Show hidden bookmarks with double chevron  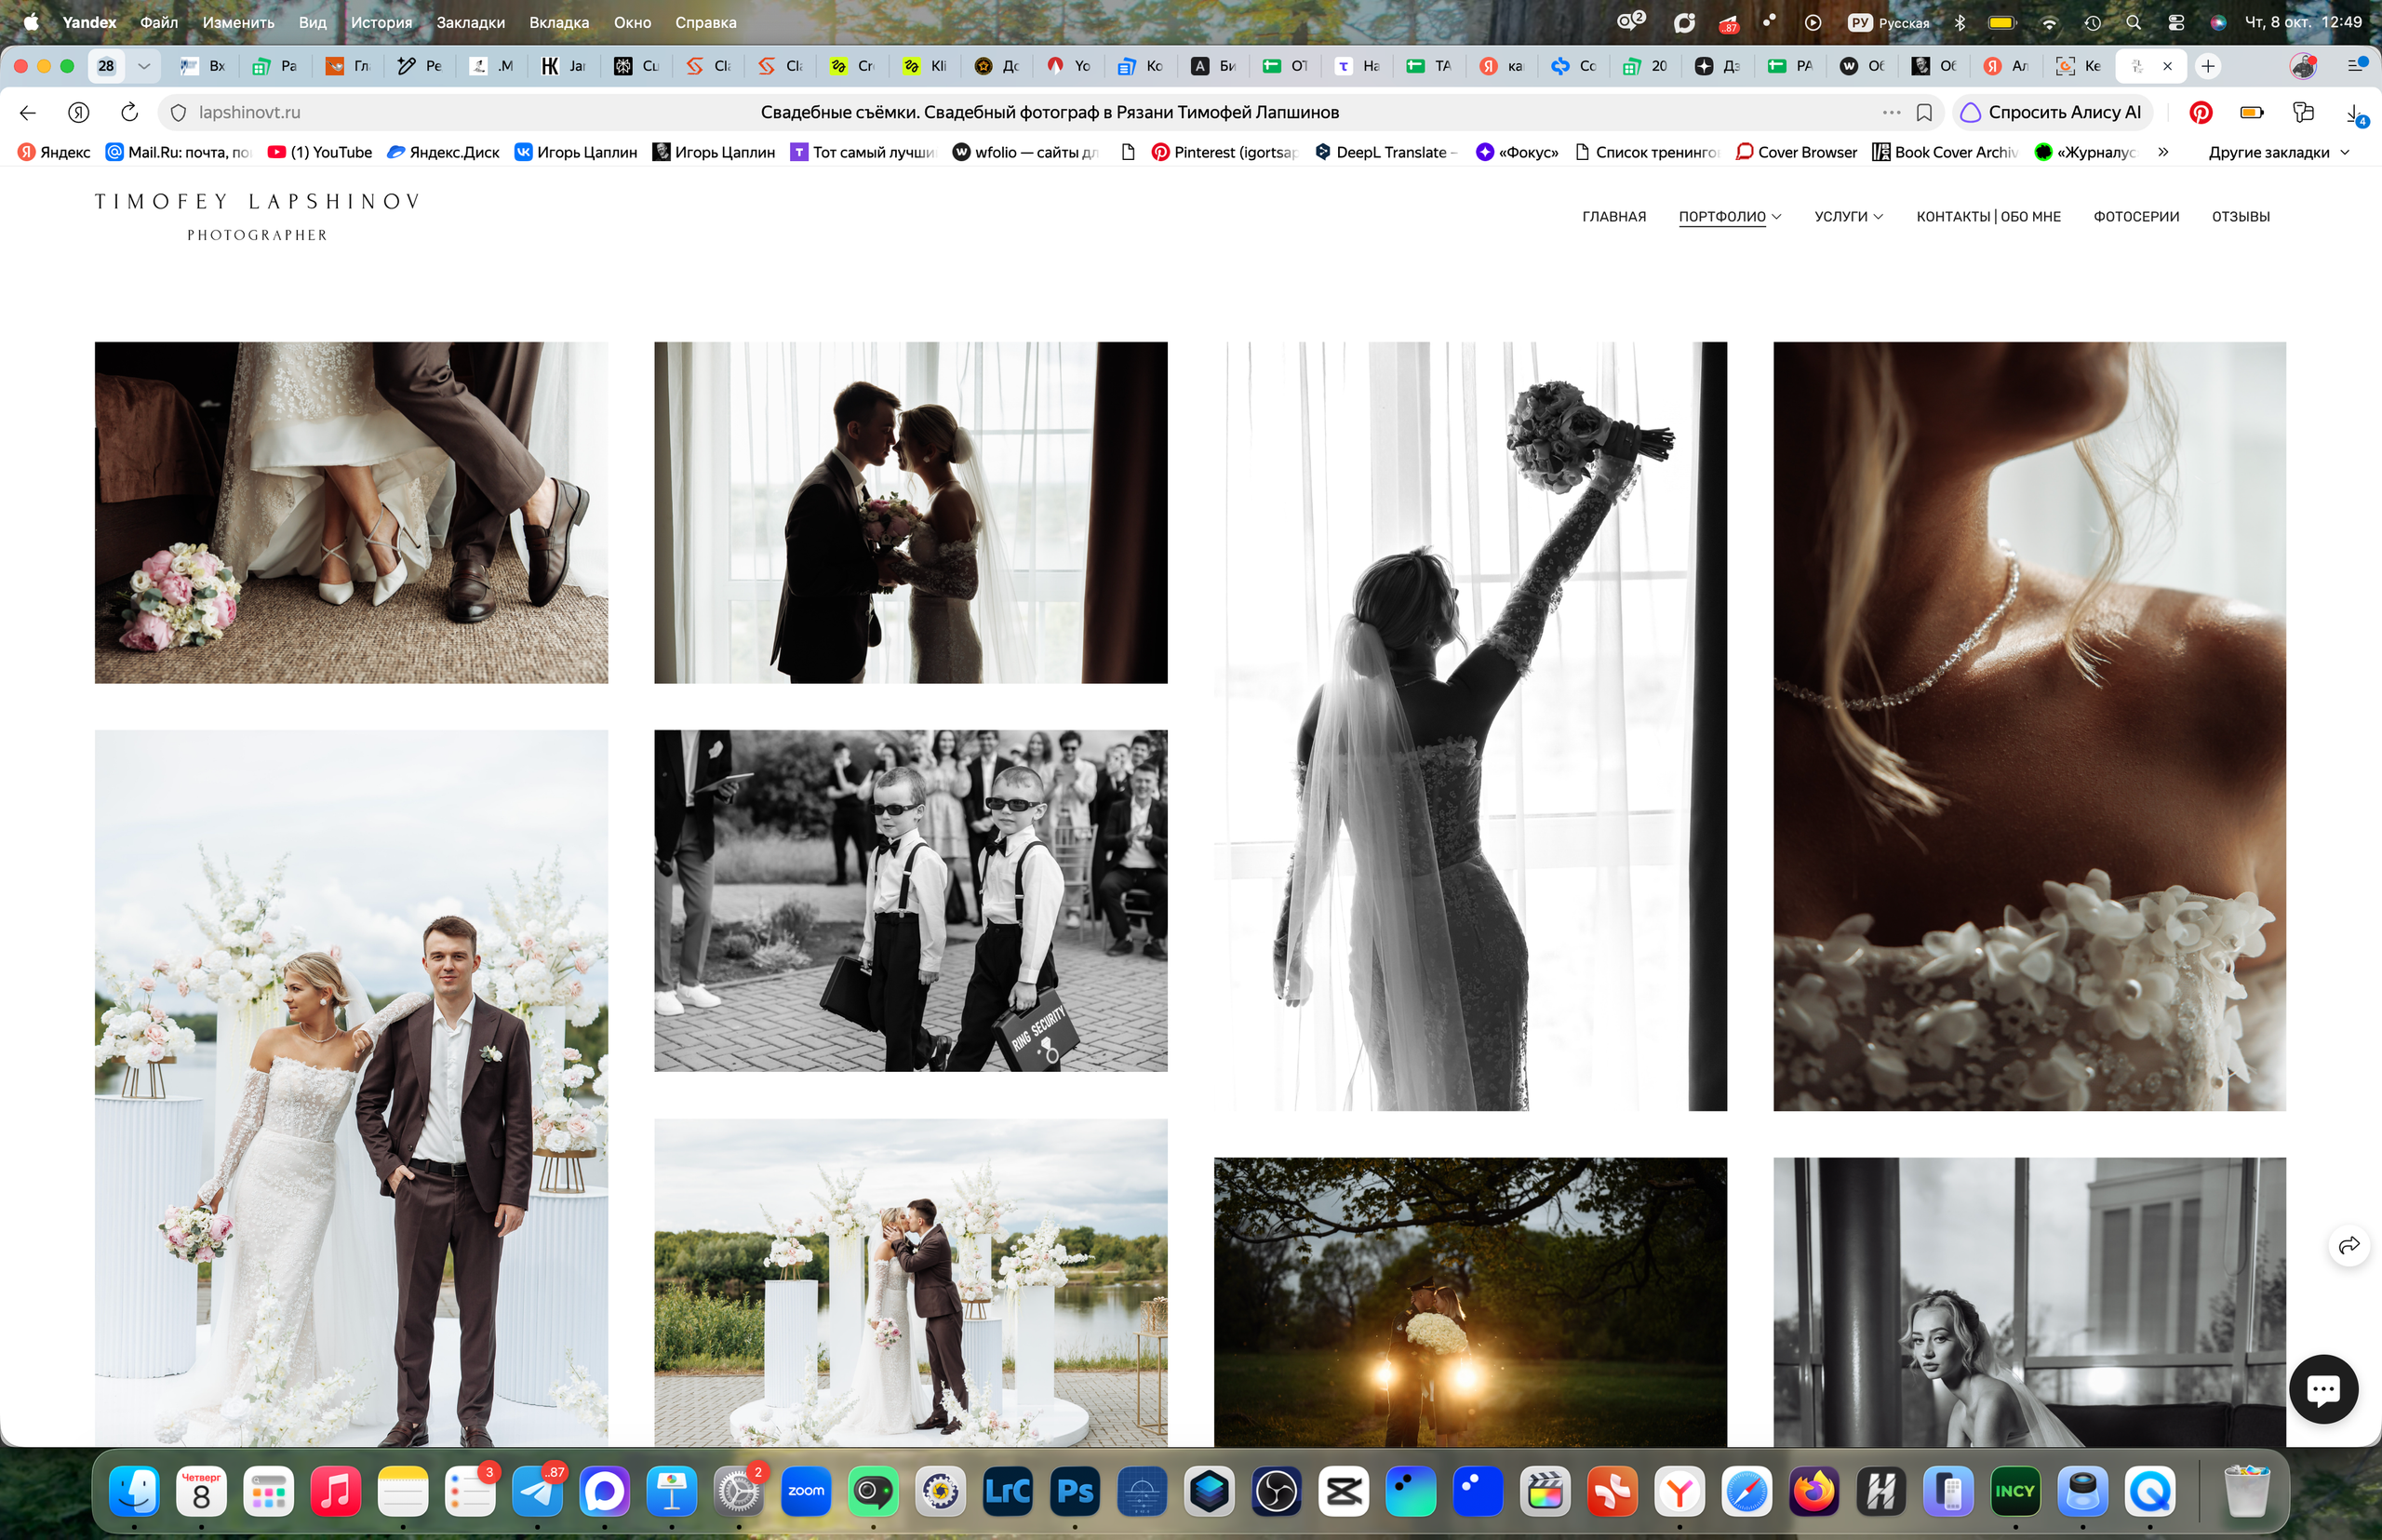click(2162, 152)
